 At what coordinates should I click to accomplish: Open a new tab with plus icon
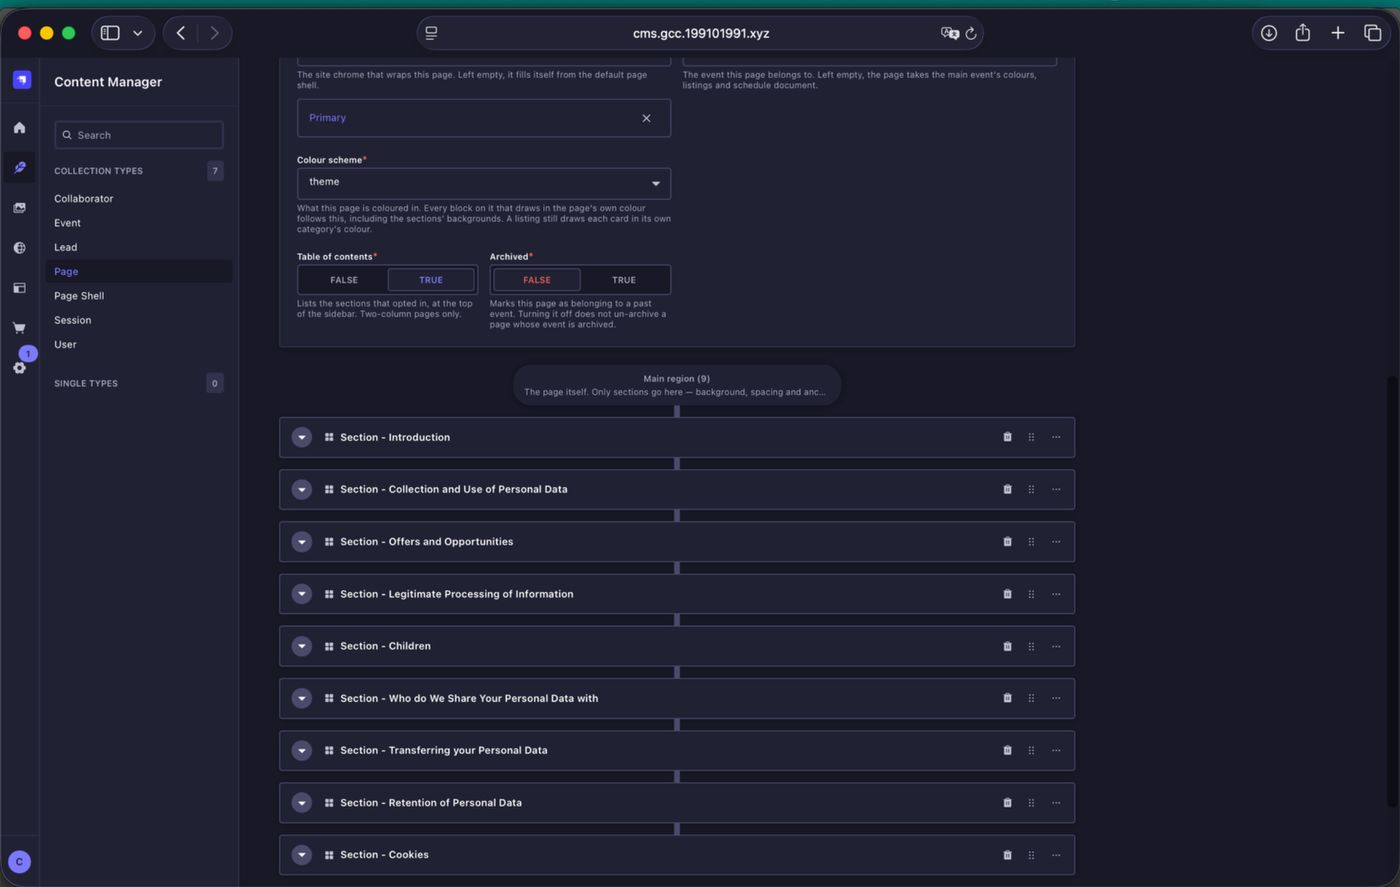(x=1337, y=33)
